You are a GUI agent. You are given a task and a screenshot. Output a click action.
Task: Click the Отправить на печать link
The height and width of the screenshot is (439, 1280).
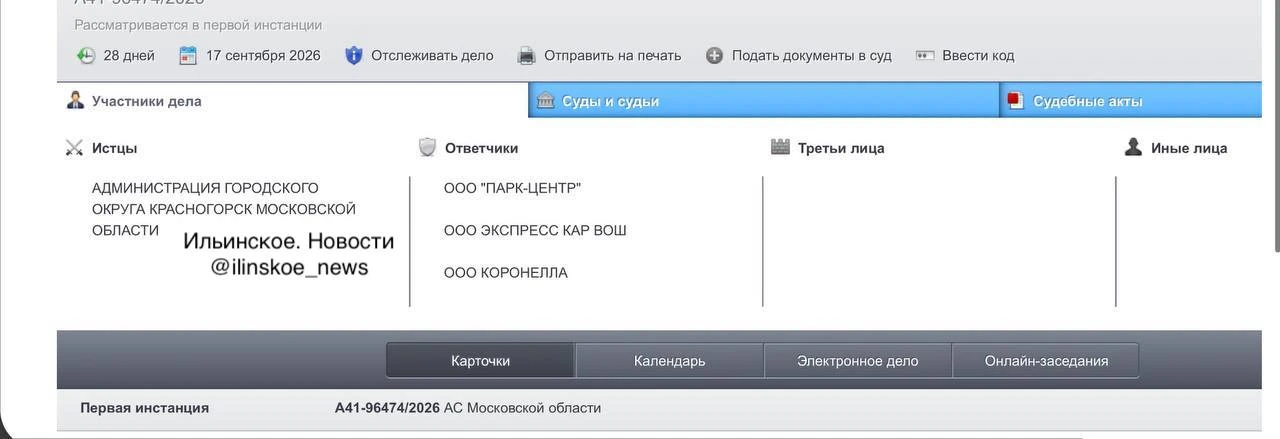coord(613,56)
